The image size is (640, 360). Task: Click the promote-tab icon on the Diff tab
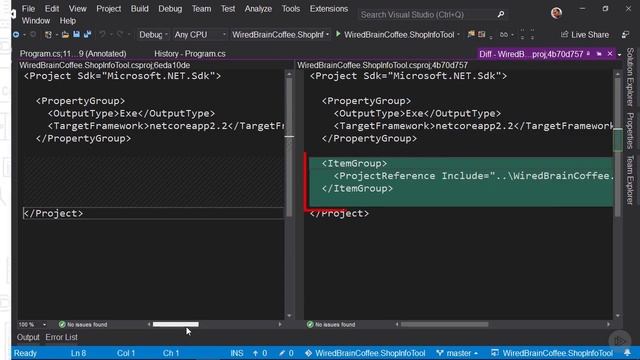[599, 54]
